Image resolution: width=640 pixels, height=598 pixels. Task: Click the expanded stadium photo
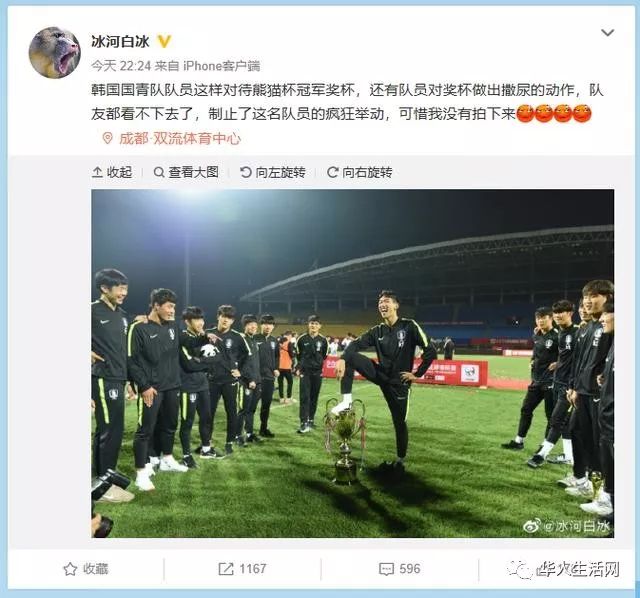click(x=353, y=363)
